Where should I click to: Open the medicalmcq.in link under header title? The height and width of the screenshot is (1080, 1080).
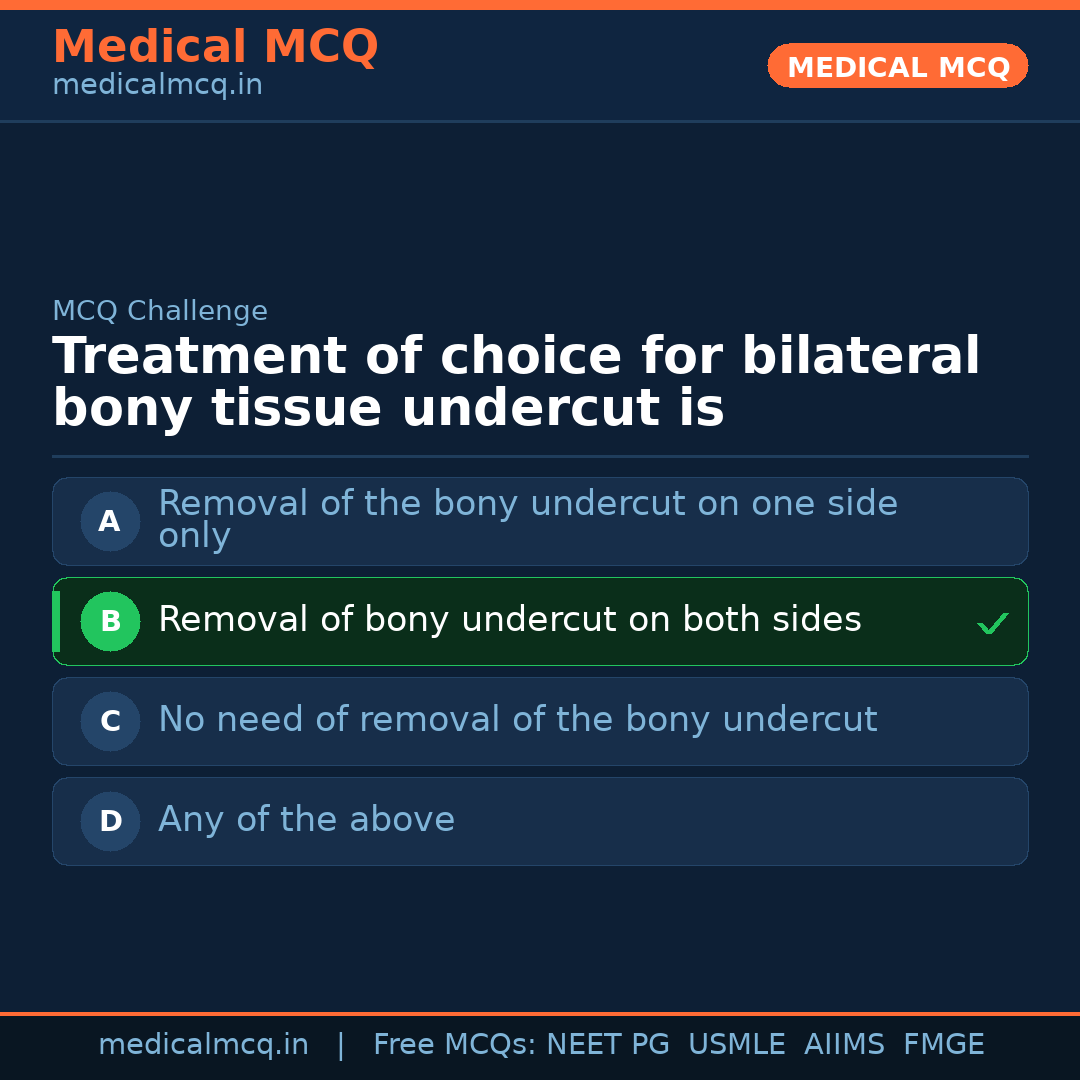[x=157, y=85]
